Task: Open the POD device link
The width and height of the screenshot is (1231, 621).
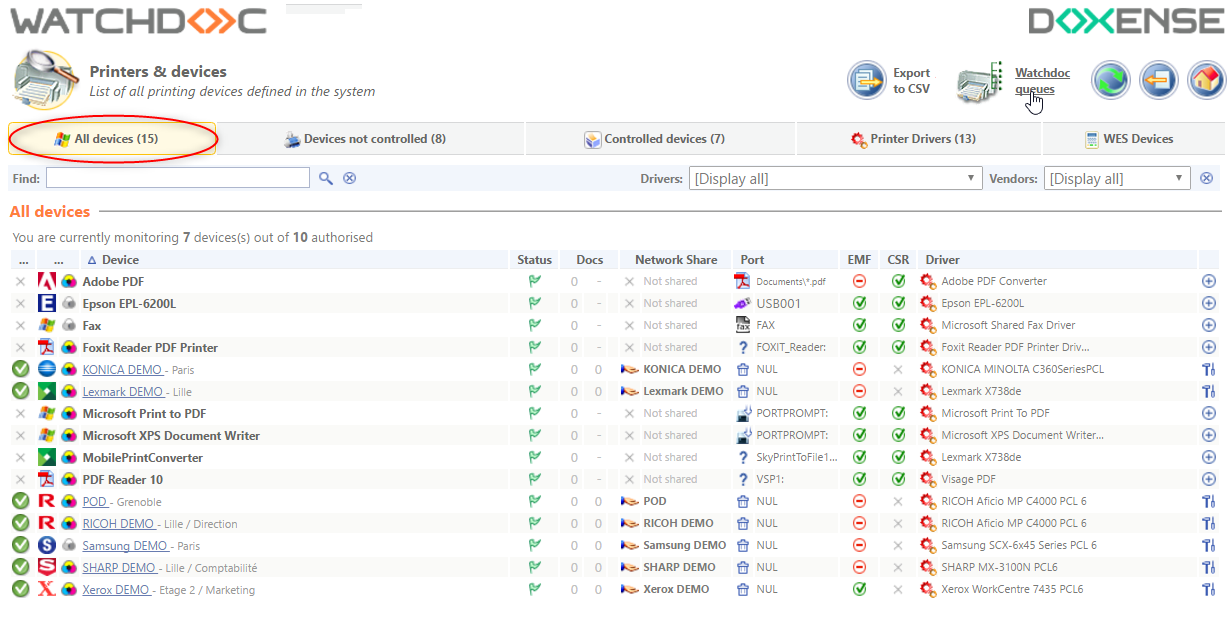Action: click(x=95, y=502)
